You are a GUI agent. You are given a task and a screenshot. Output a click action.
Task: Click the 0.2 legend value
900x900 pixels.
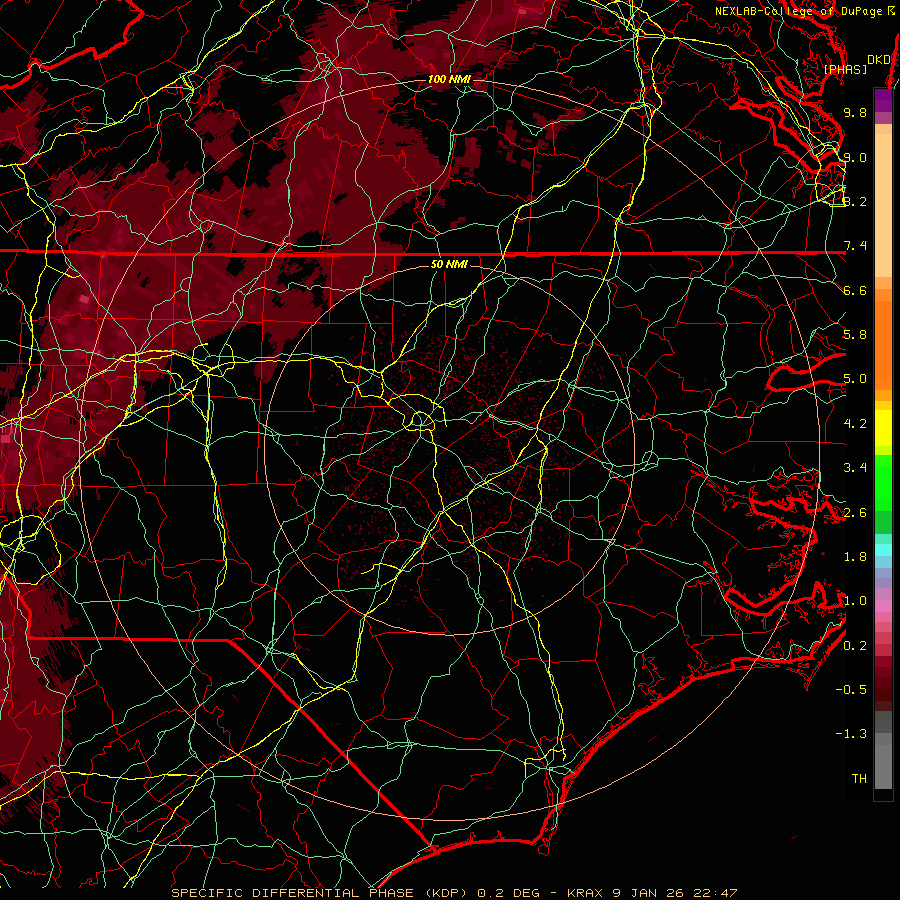point(855,646)
